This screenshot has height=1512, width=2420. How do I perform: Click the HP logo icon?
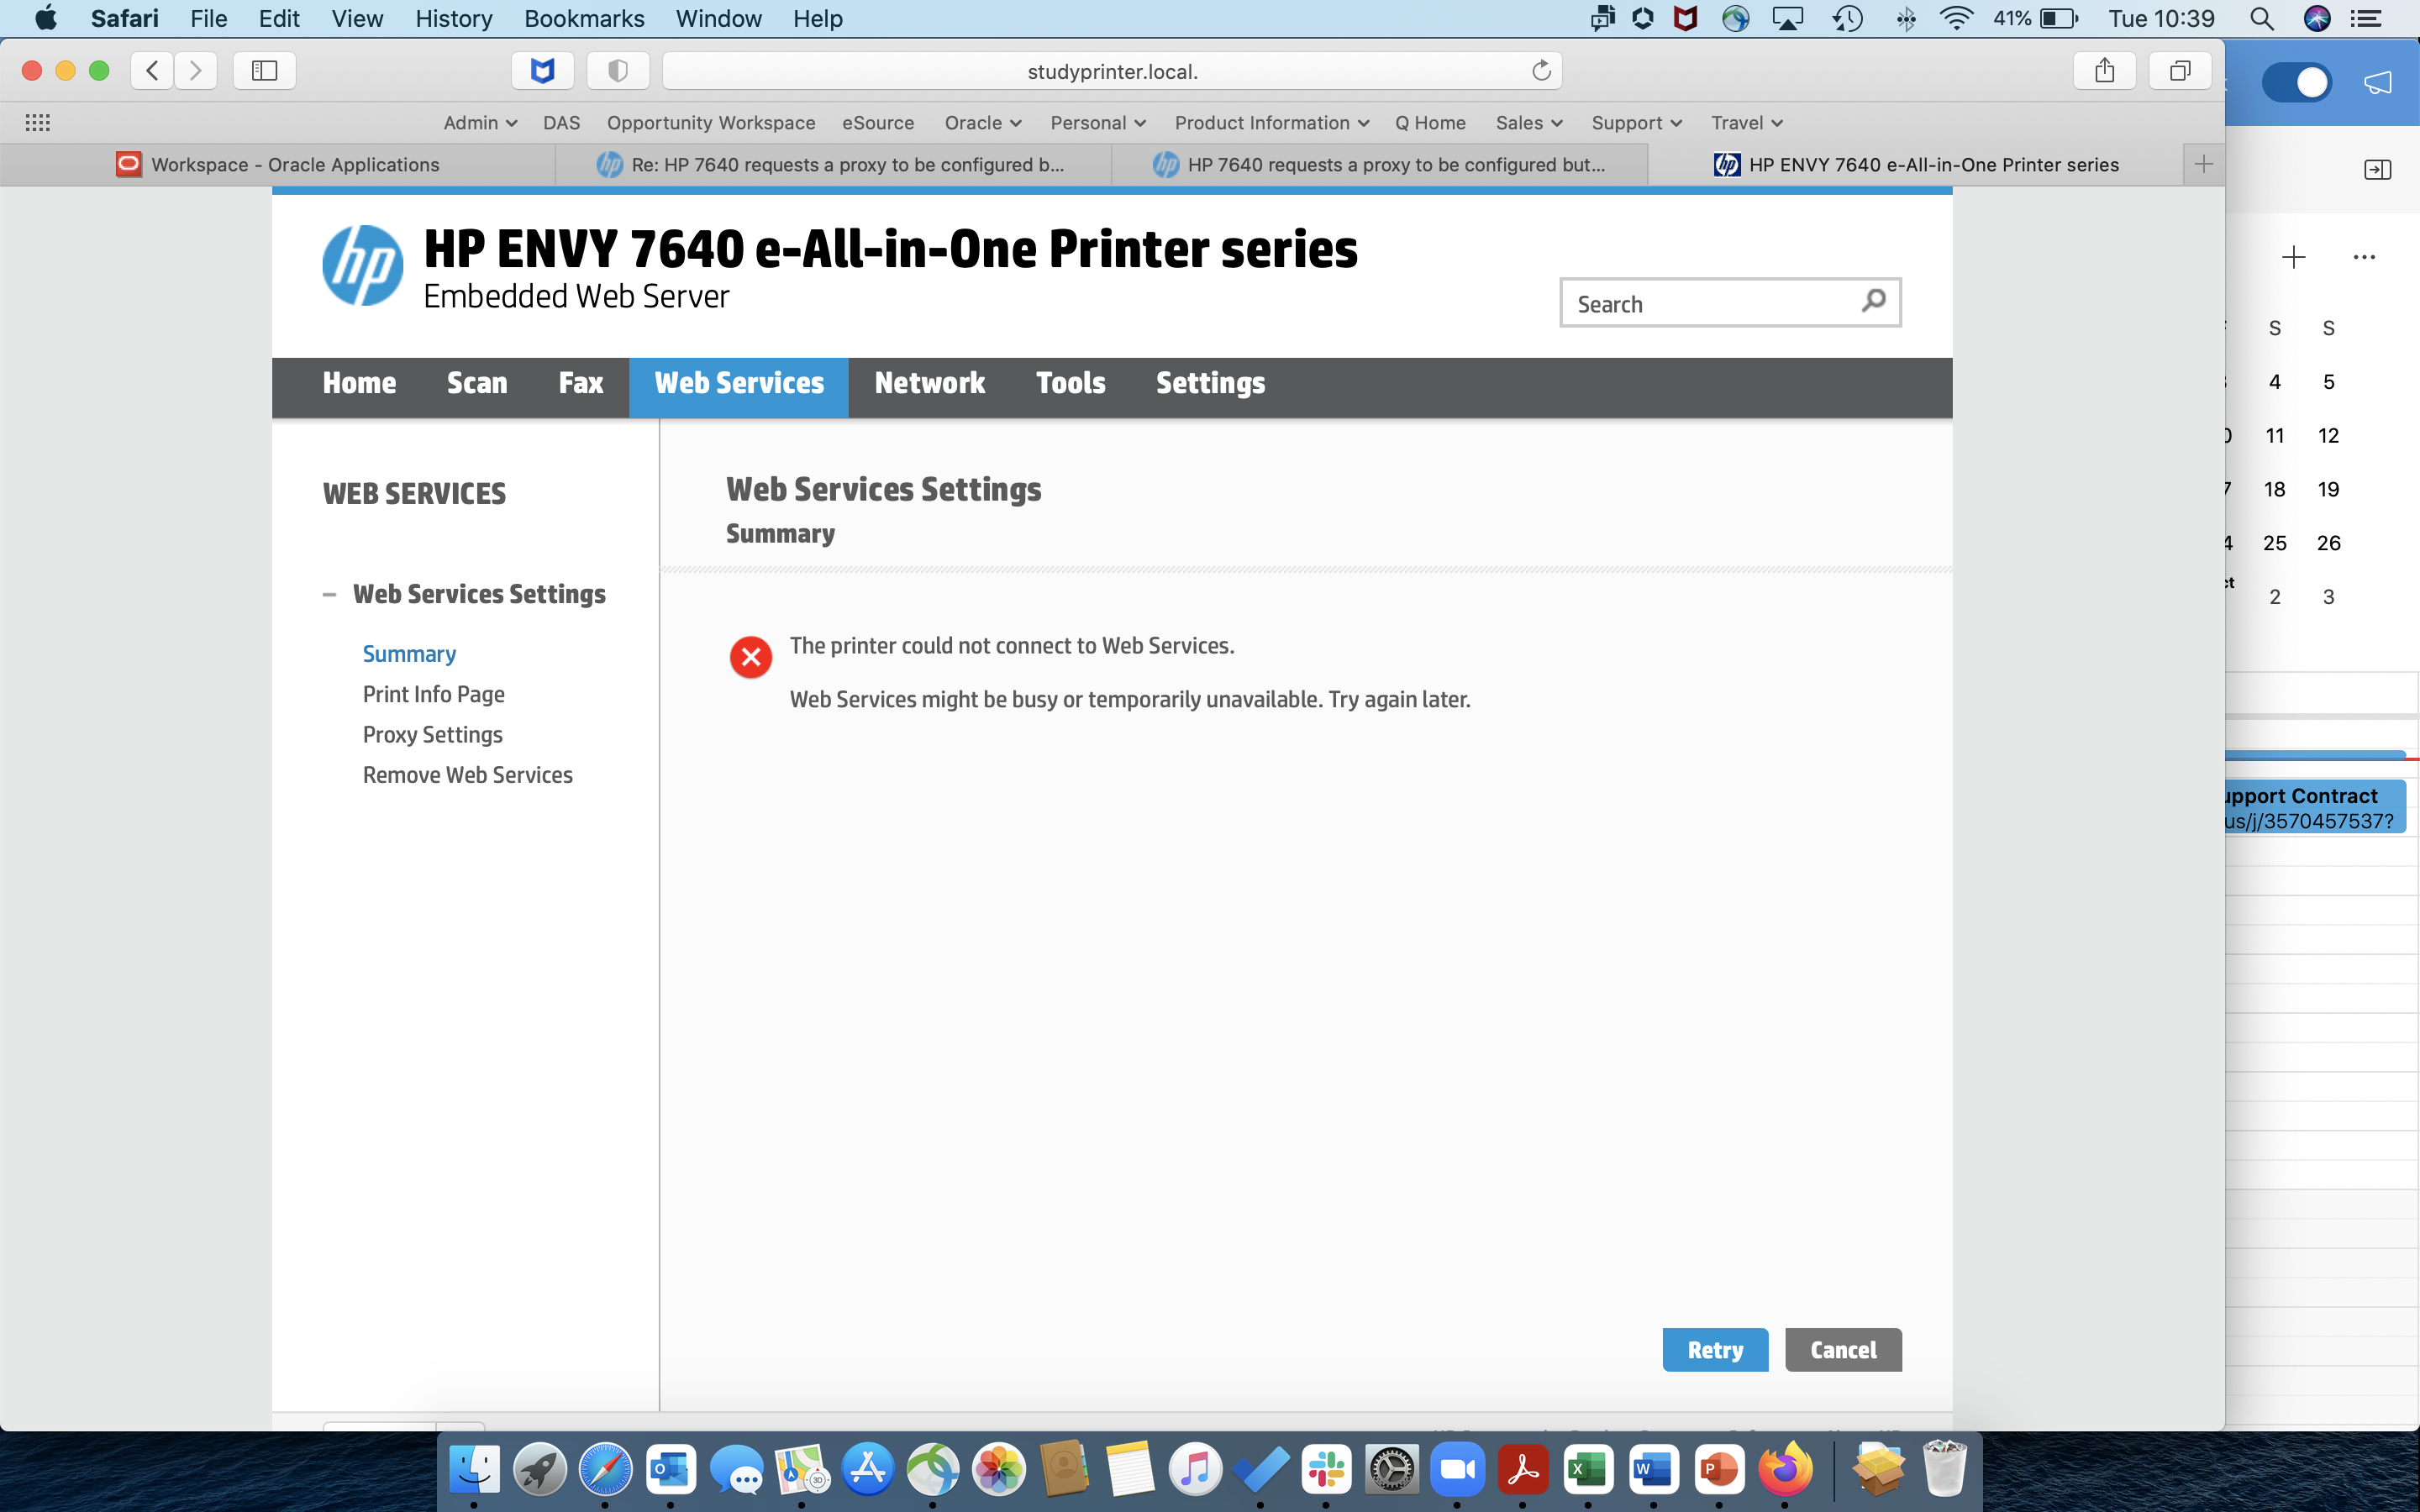click(x=362, y=266)
